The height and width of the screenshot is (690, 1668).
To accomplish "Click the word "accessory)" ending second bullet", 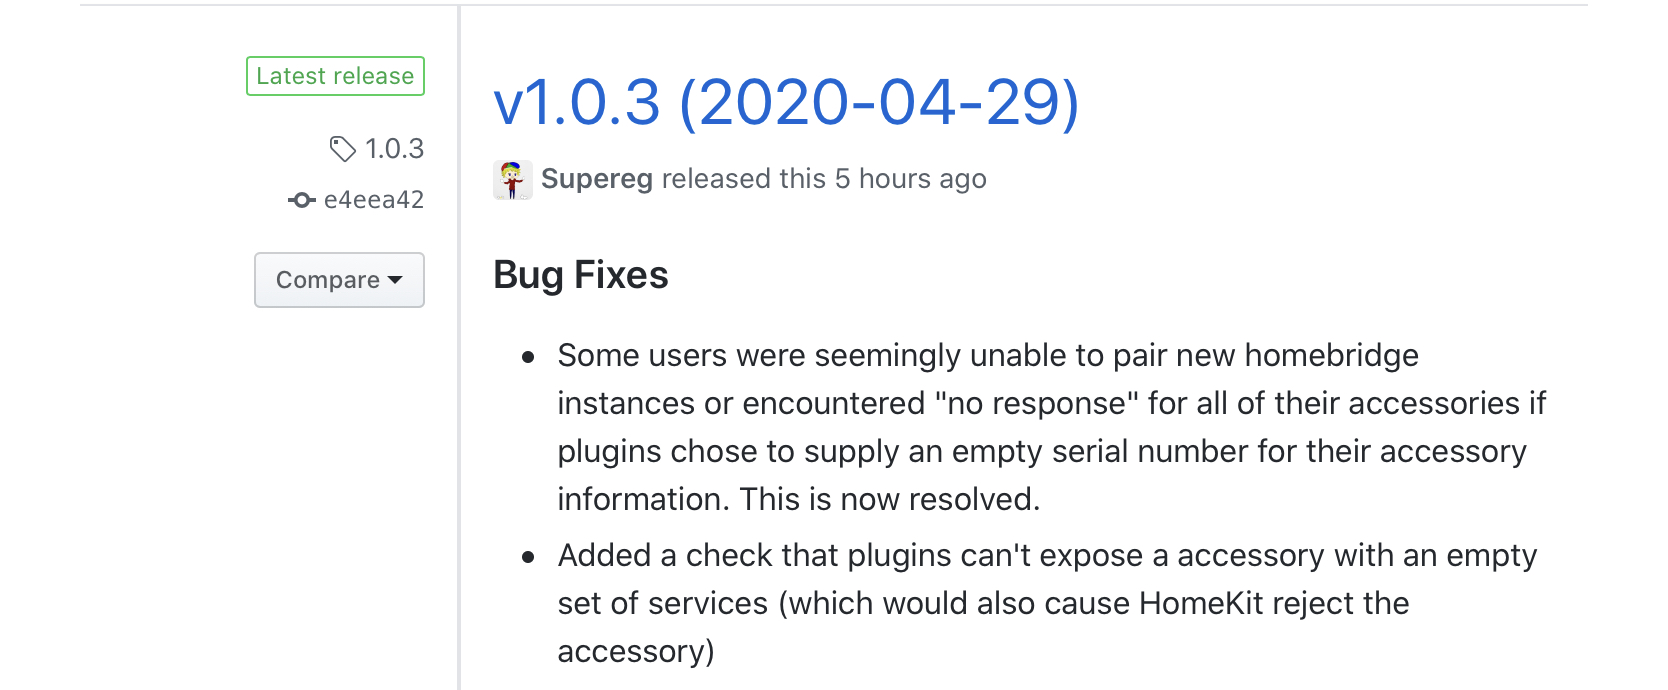I will (x=636, y=651).
